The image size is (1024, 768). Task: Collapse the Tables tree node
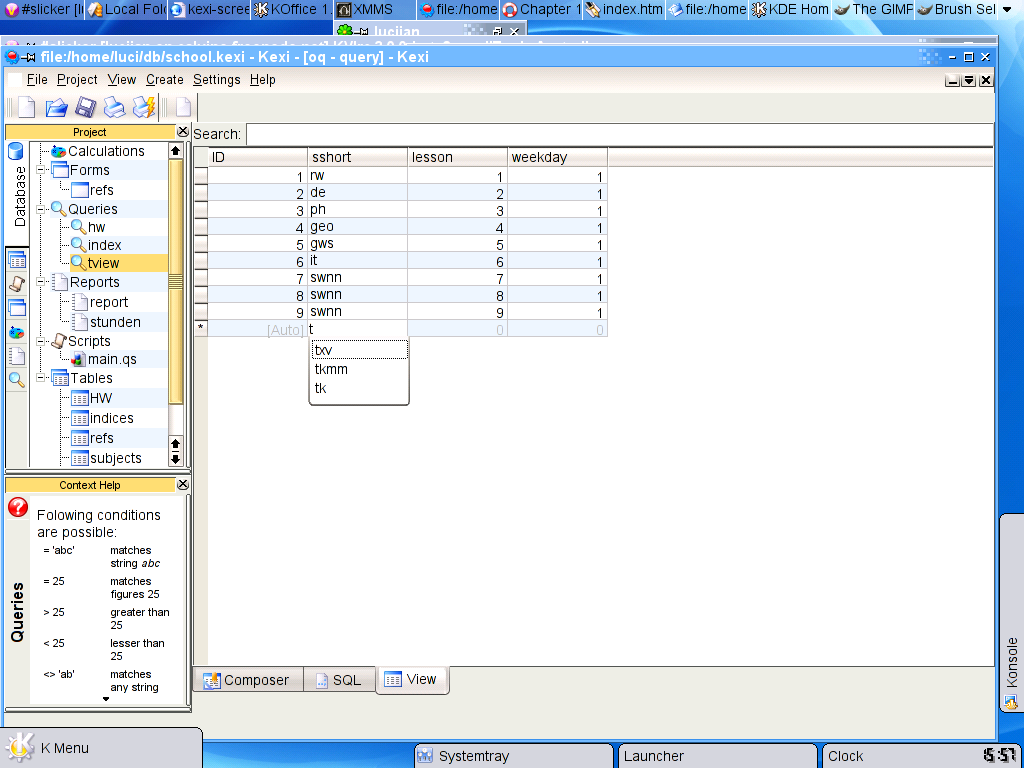point(42,378)
